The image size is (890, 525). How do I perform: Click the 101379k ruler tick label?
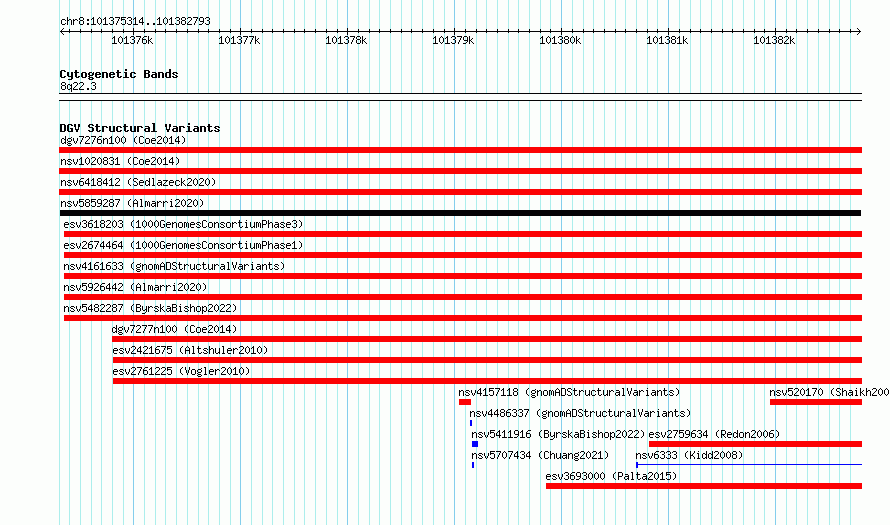tap(453, 40)
